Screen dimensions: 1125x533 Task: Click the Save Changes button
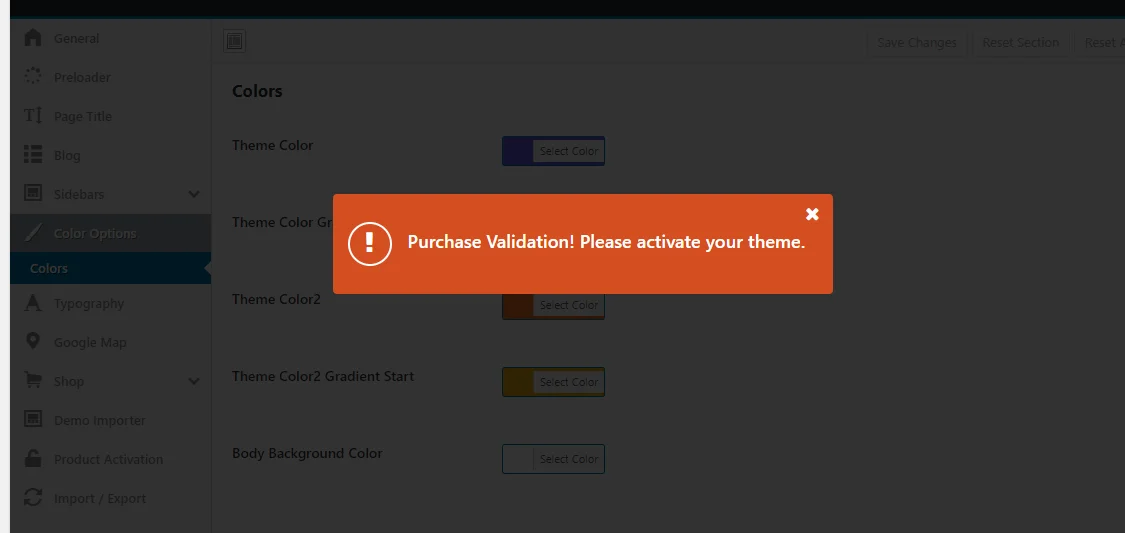tap(917, 42)
